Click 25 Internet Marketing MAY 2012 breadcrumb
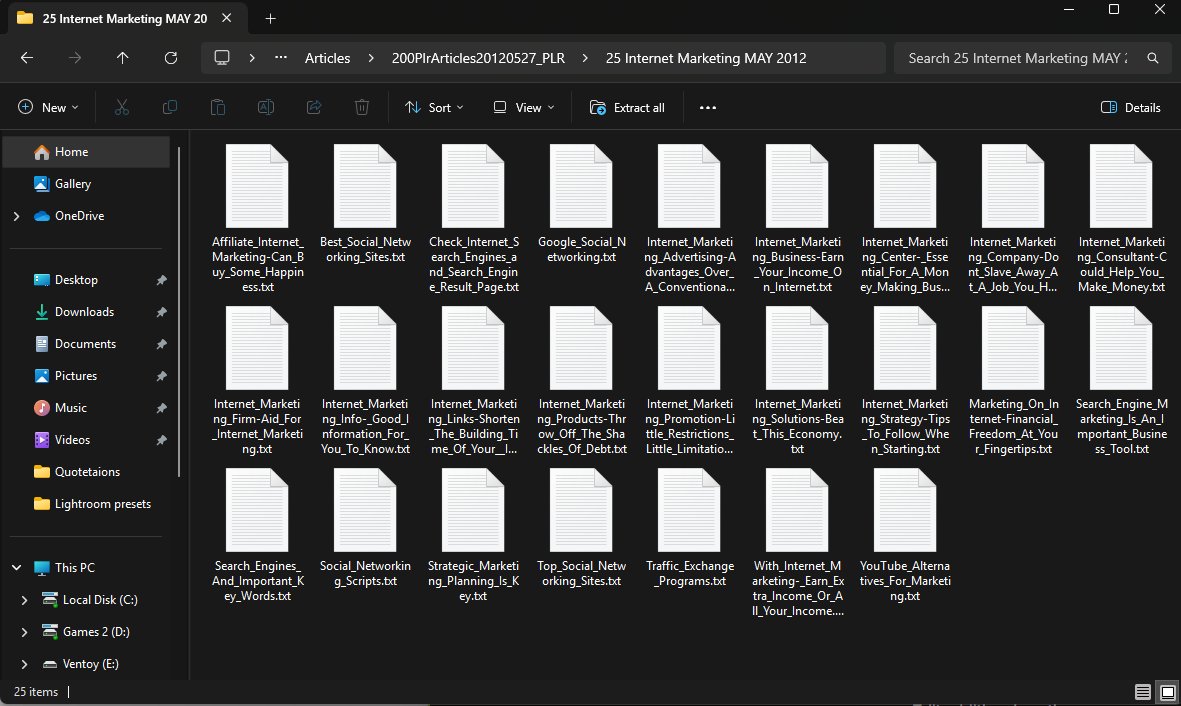Screen dimensions: 1181x706 pos(706,58)
